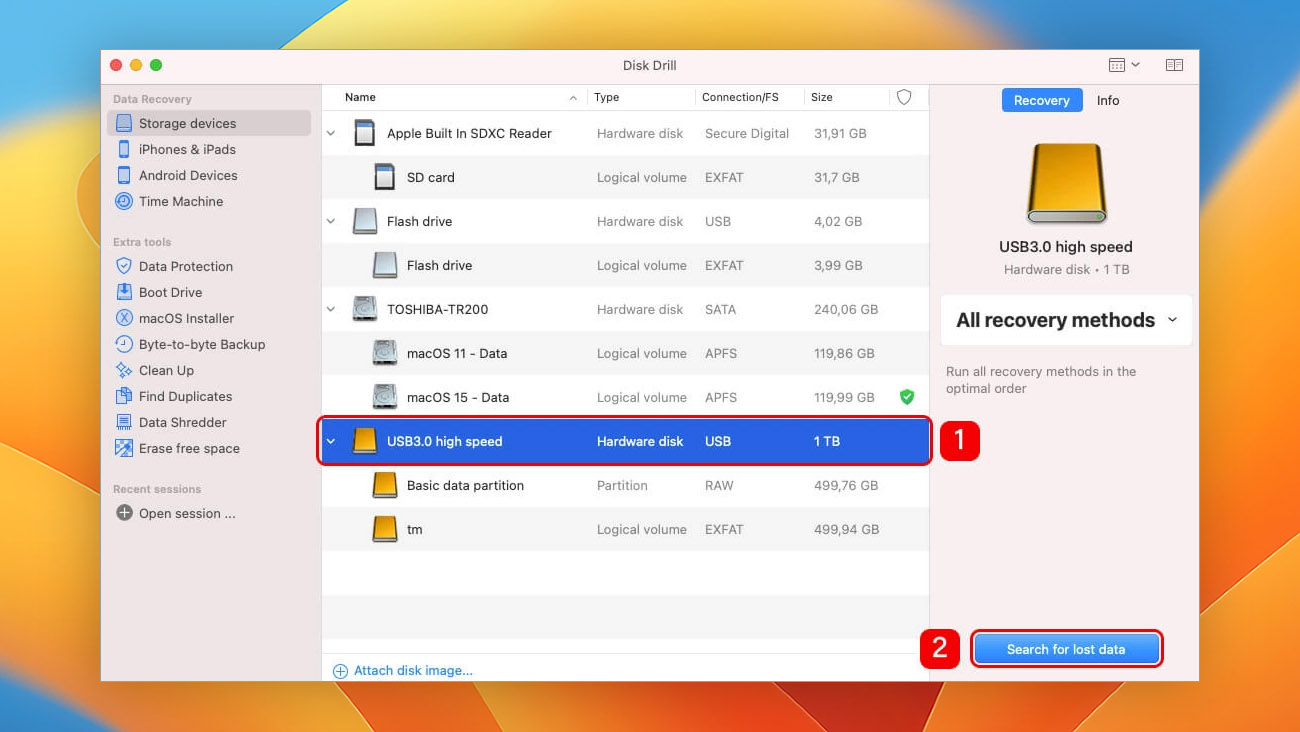Click Open session text link
The image size is (1300, 732).
(x=187, y=513)
